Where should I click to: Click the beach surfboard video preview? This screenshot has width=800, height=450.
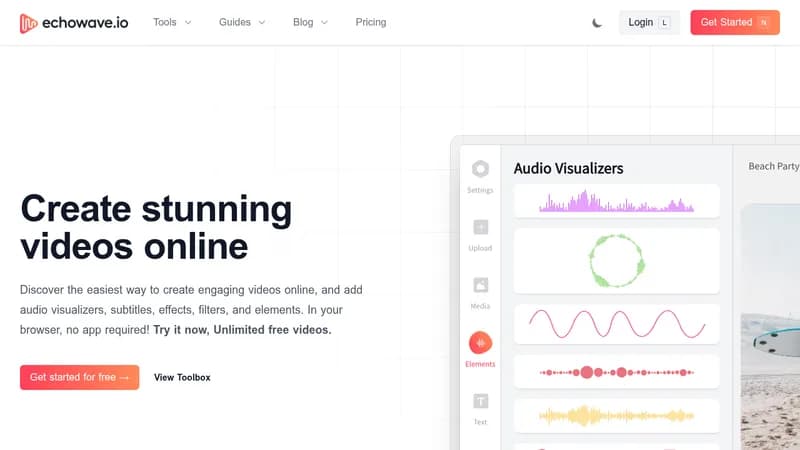click(x=770, y=327)
